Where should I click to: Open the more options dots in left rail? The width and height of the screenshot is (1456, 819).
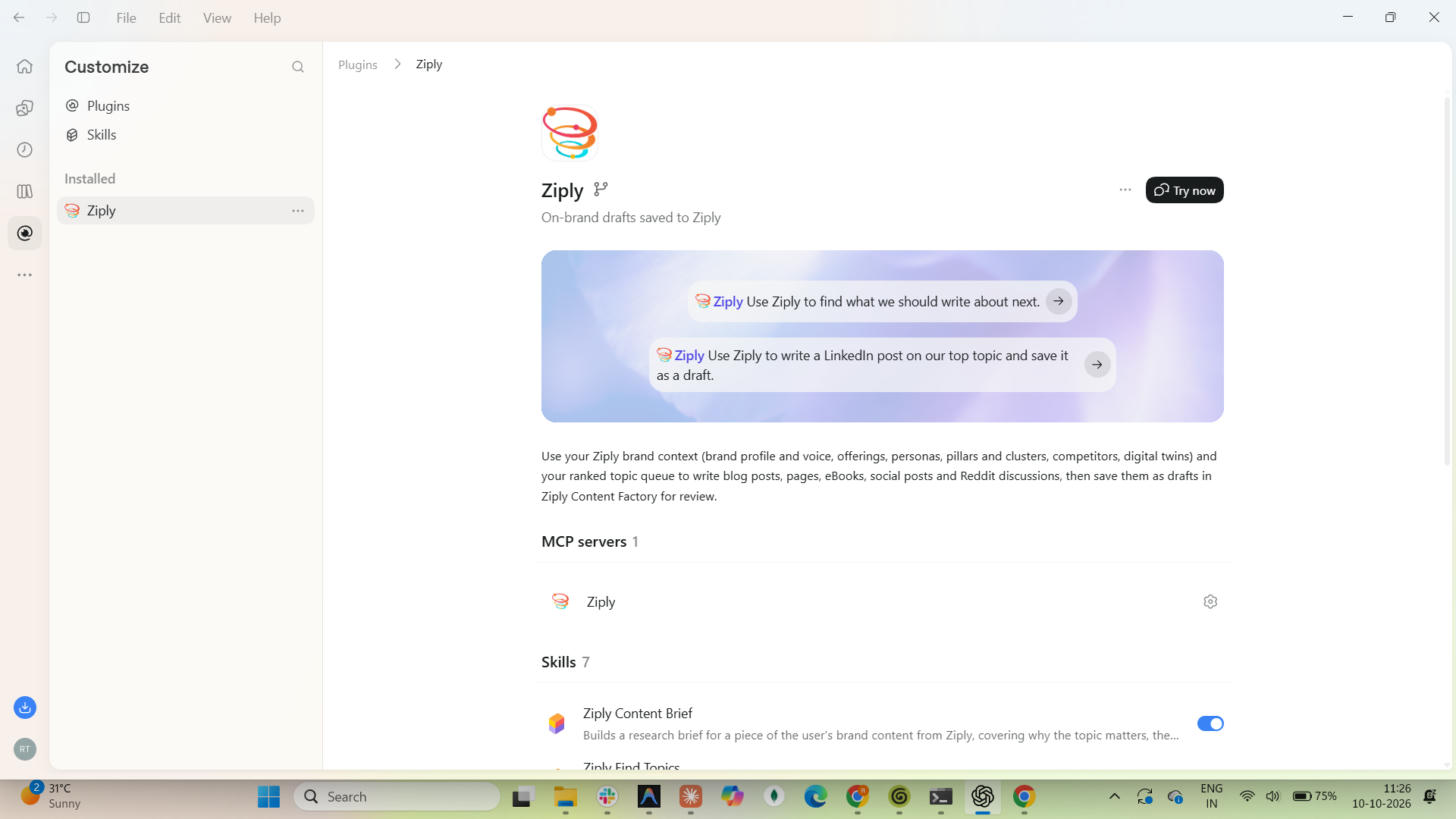[25, 275]
